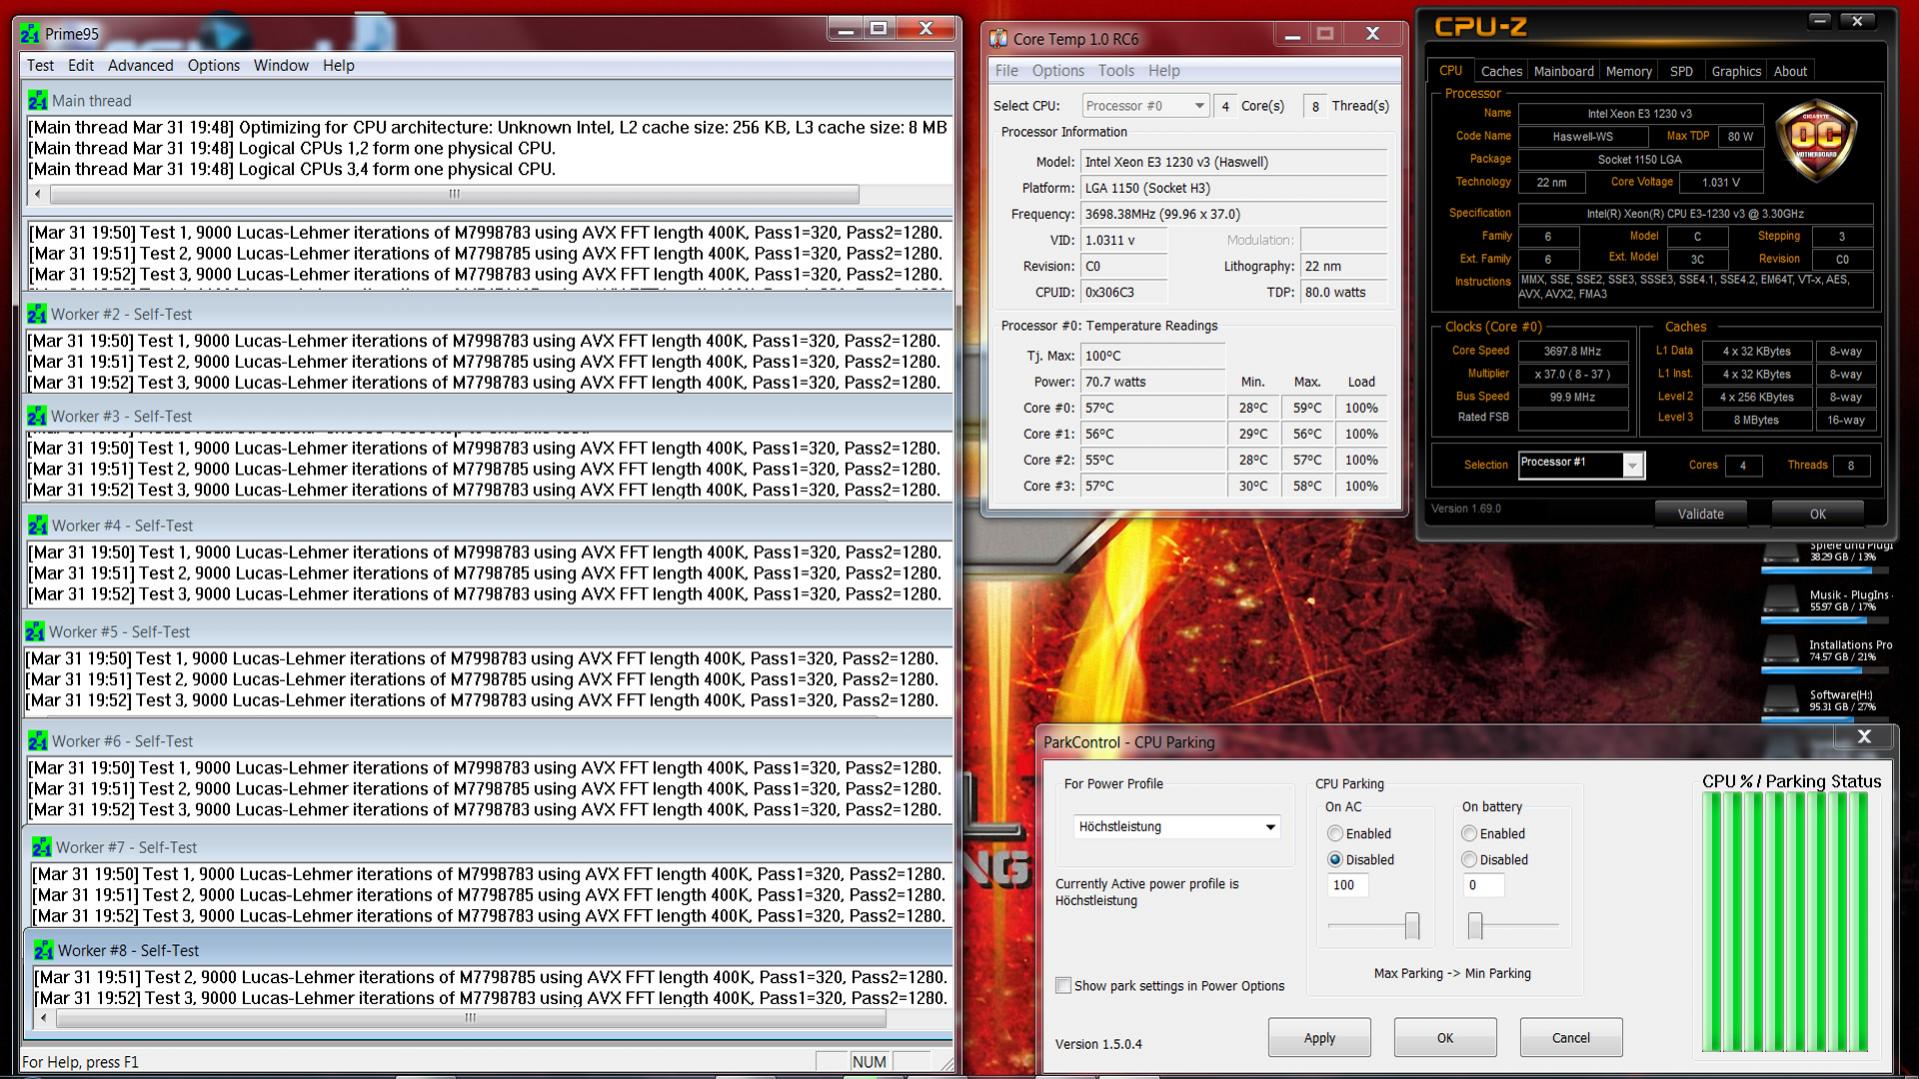The width and height of the screenshot is (1919, 1079).
Task: Maximize the Prime95 window
Action: coord(879,29)
